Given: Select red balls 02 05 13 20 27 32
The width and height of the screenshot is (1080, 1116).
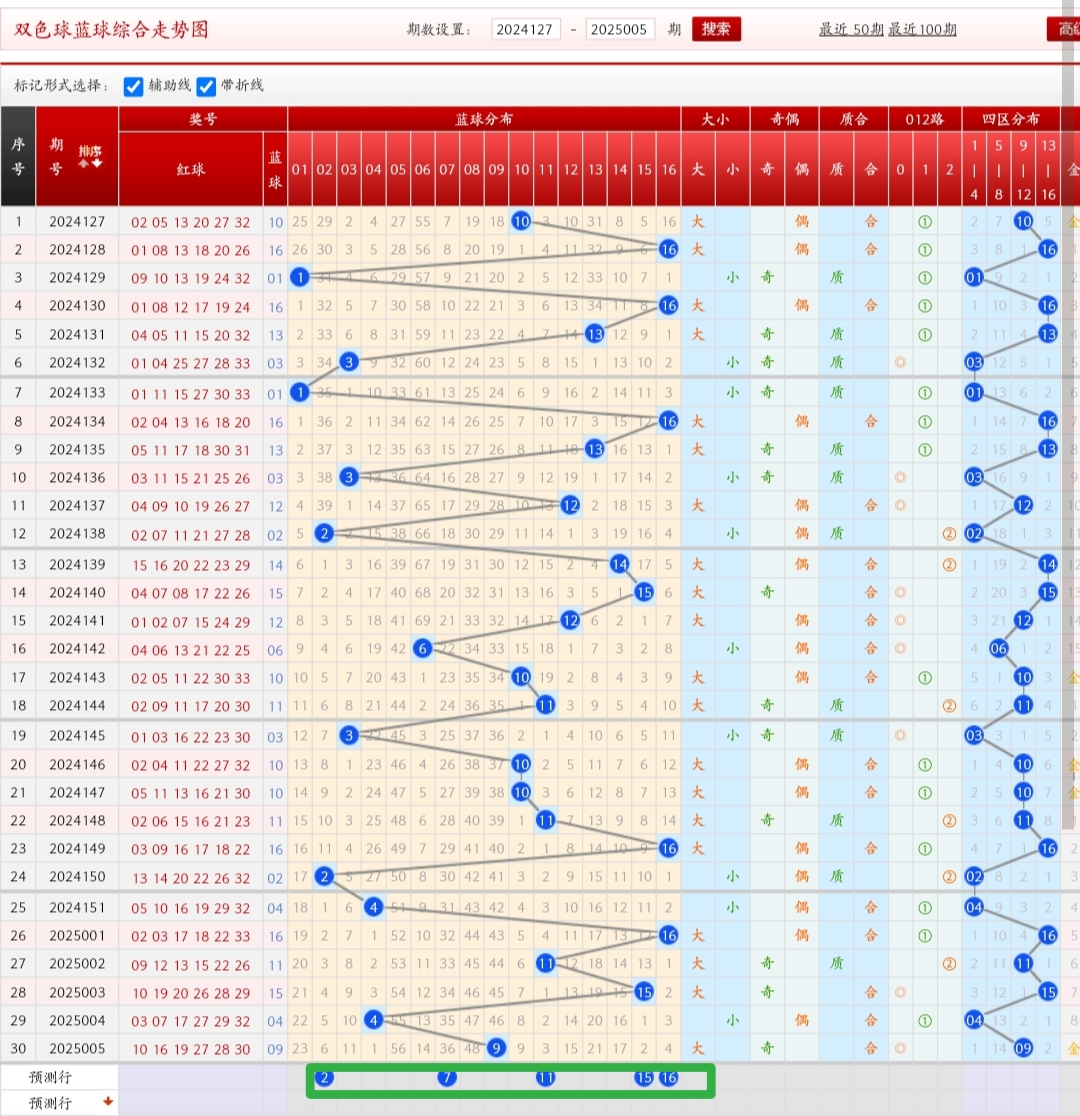Looking at the screenshot, I should (191, 222).
